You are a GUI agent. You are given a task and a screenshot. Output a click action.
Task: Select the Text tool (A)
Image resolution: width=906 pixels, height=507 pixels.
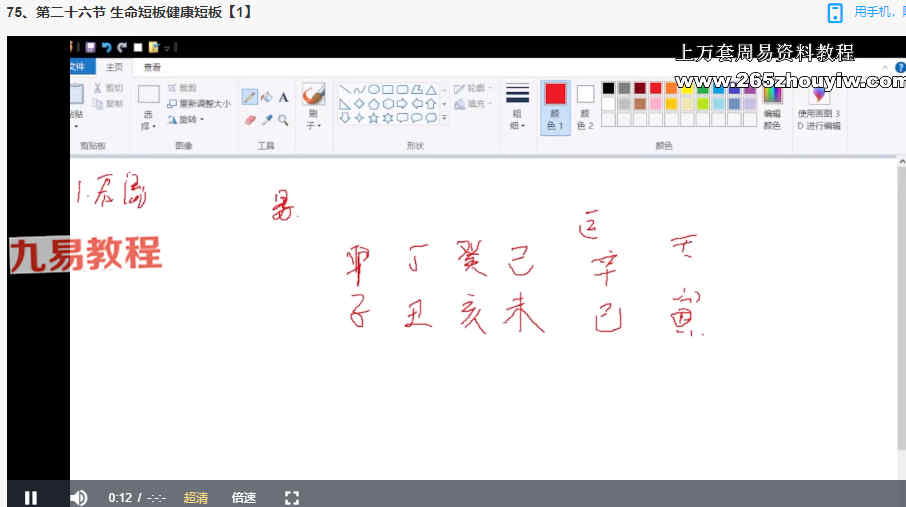pyautogui.click(x=283, y=97)
